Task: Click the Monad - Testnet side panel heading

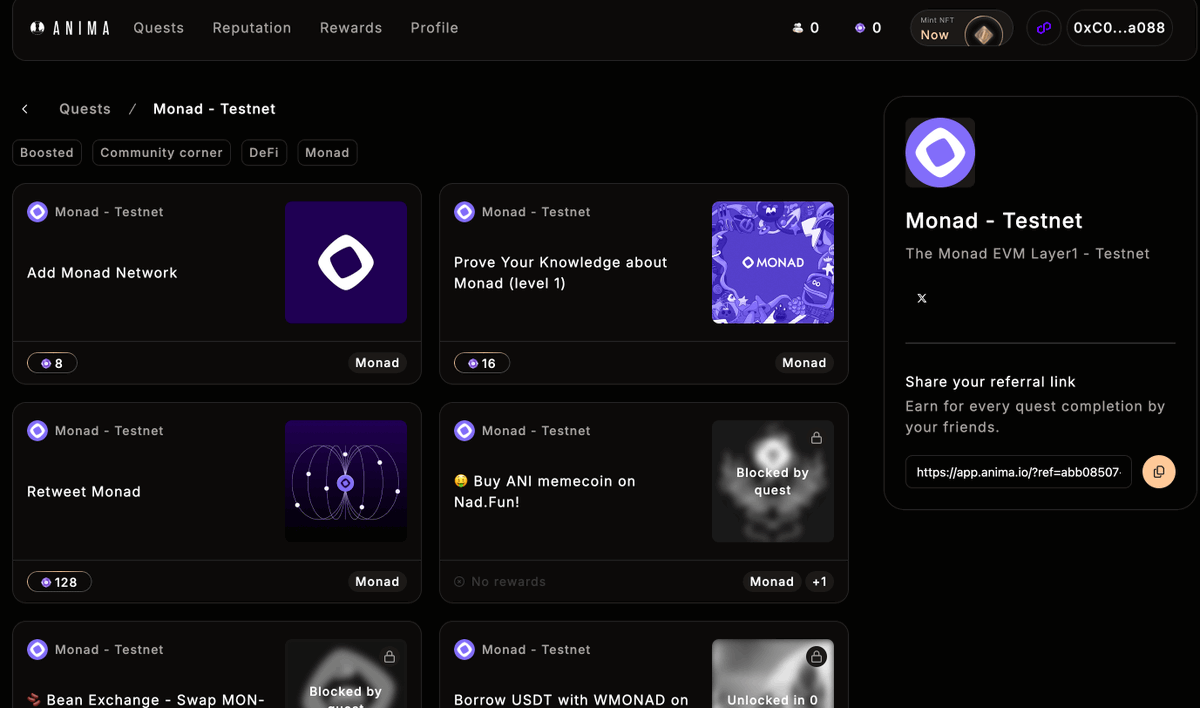Action: coord(994,221)
